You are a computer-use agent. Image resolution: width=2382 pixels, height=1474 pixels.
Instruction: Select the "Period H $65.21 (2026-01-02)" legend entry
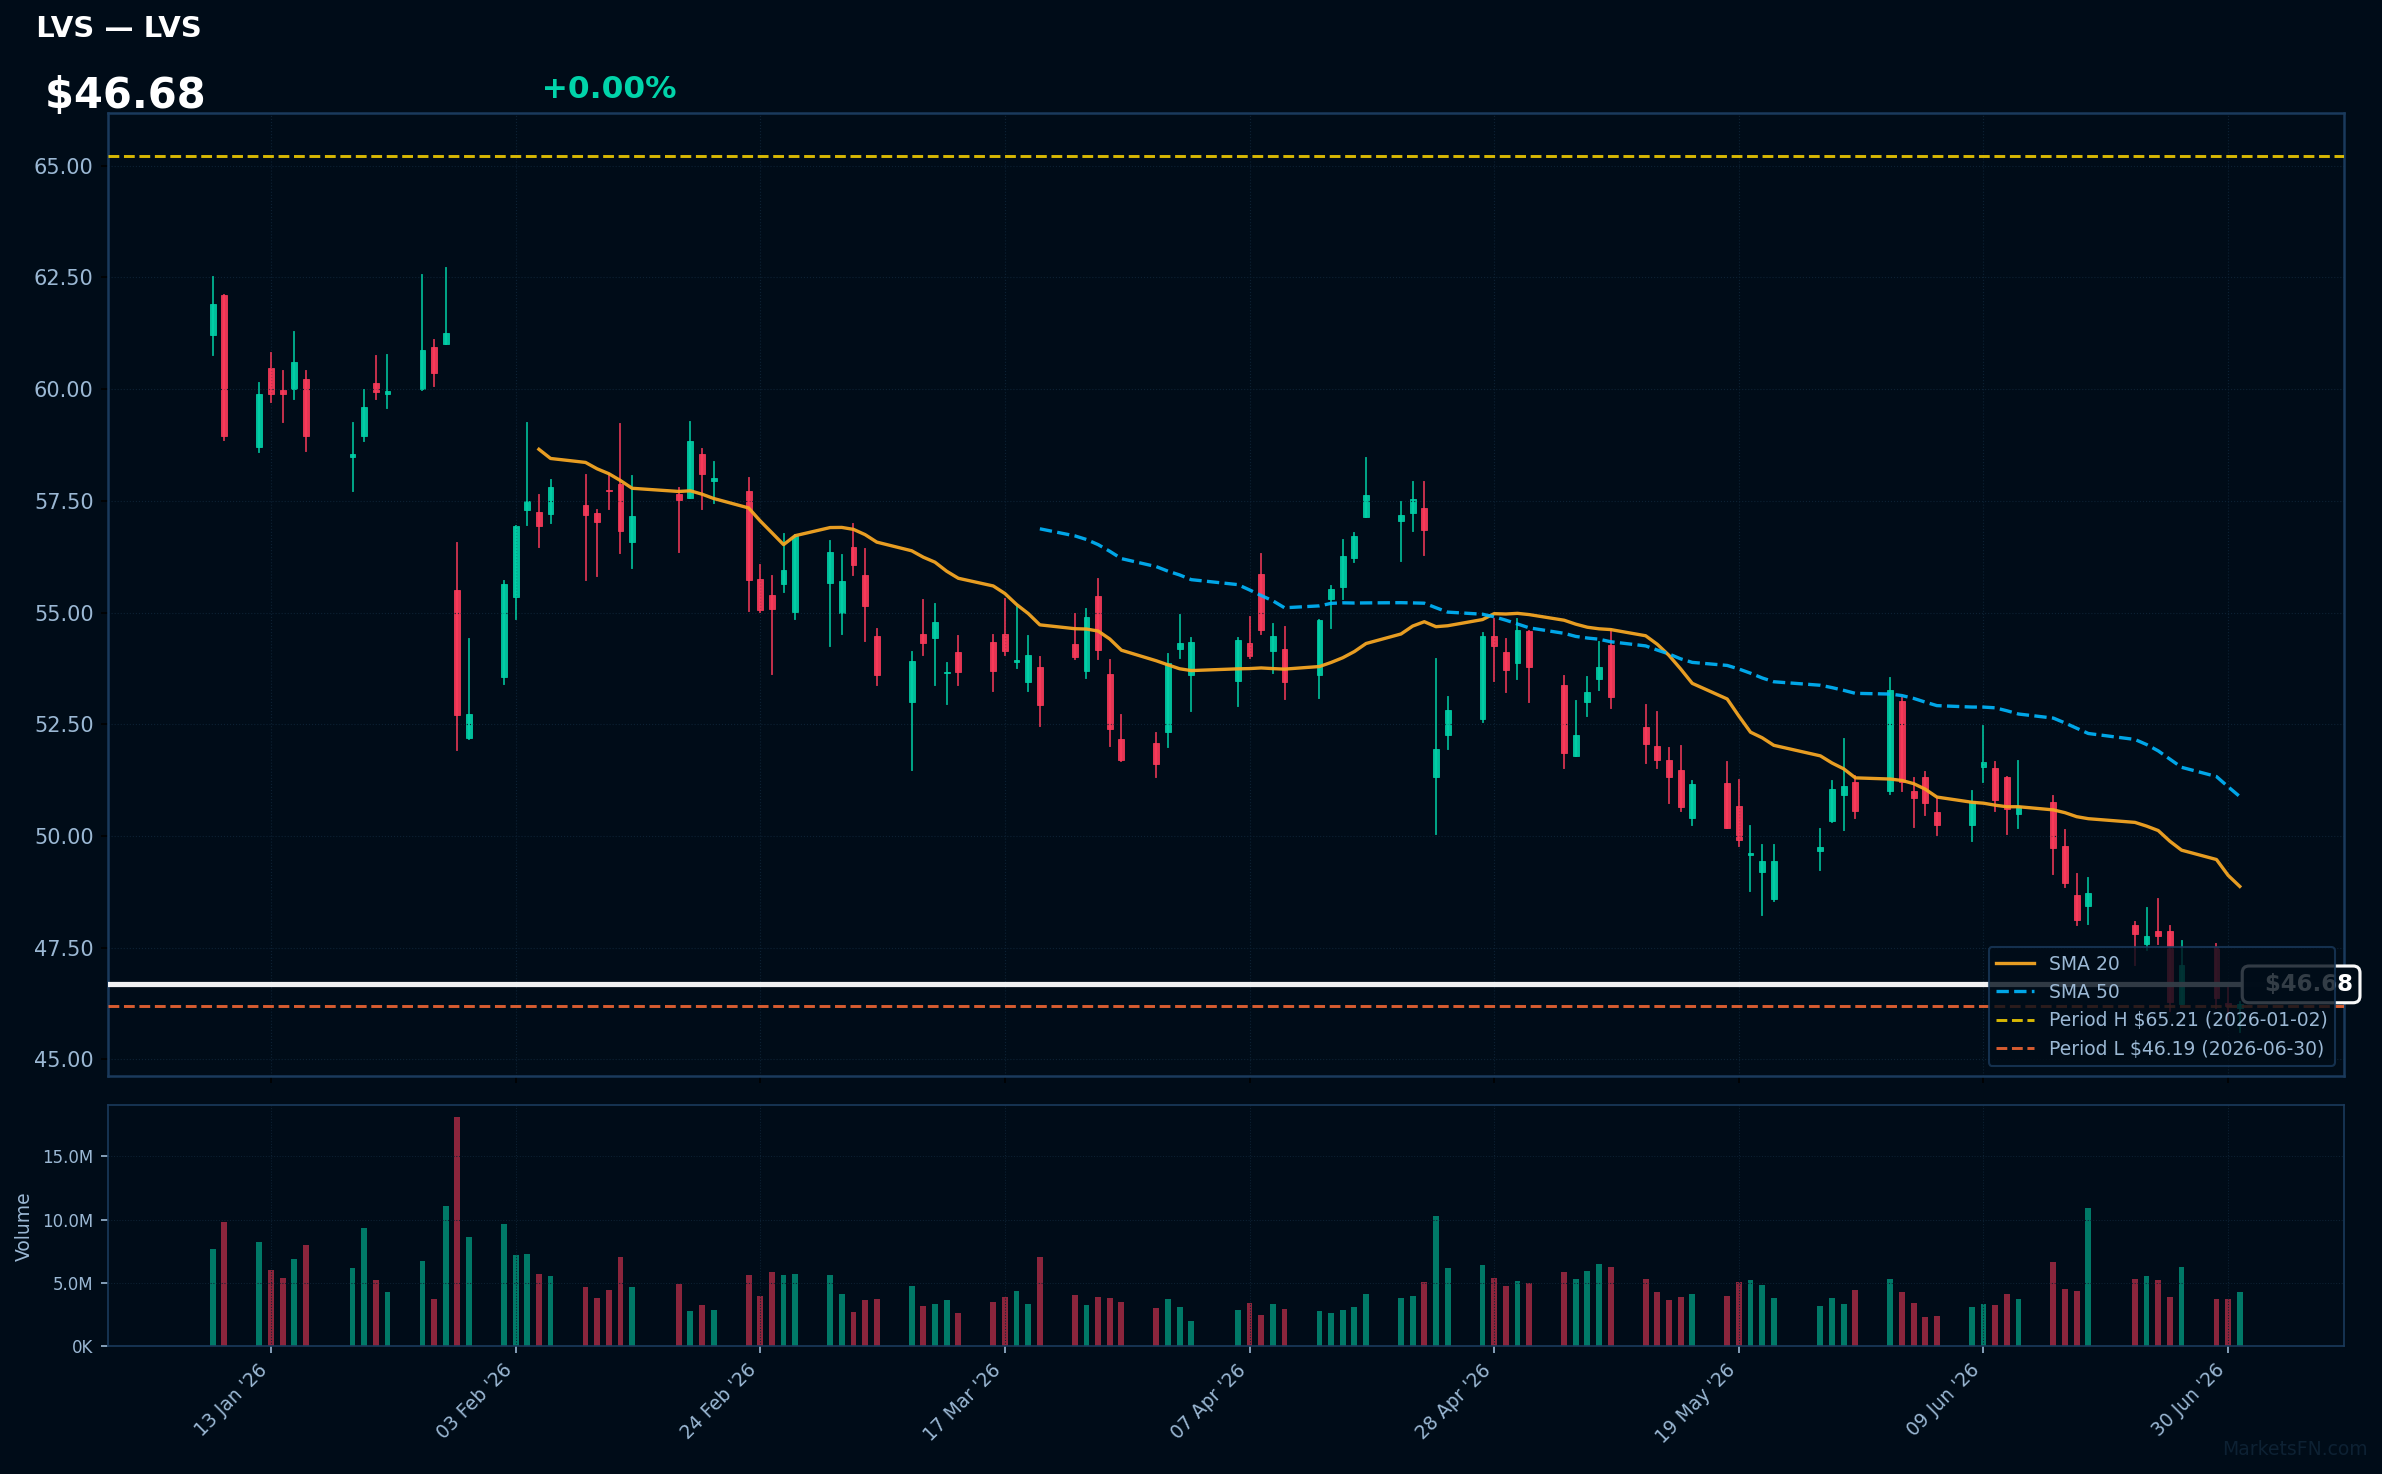pyautogui.click(x=2161, y=1019)
